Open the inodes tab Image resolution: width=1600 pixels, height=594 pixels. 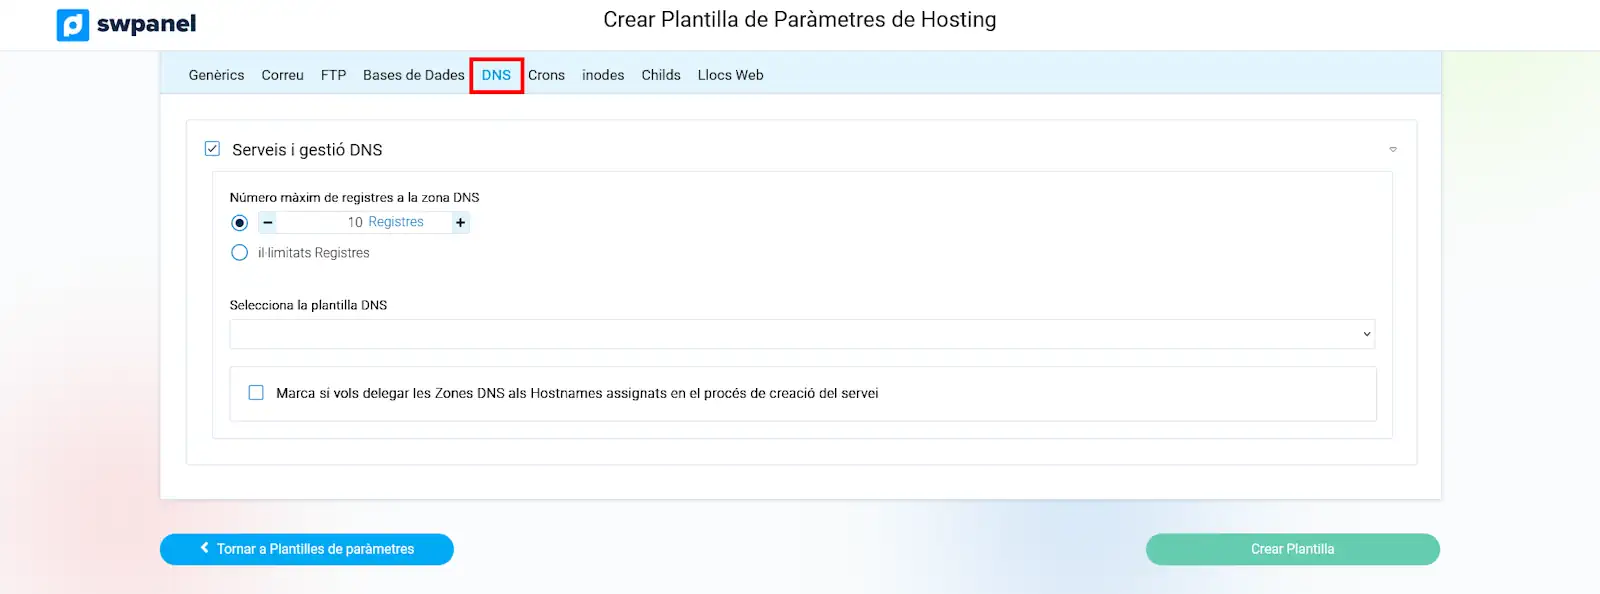pos(603,75)
